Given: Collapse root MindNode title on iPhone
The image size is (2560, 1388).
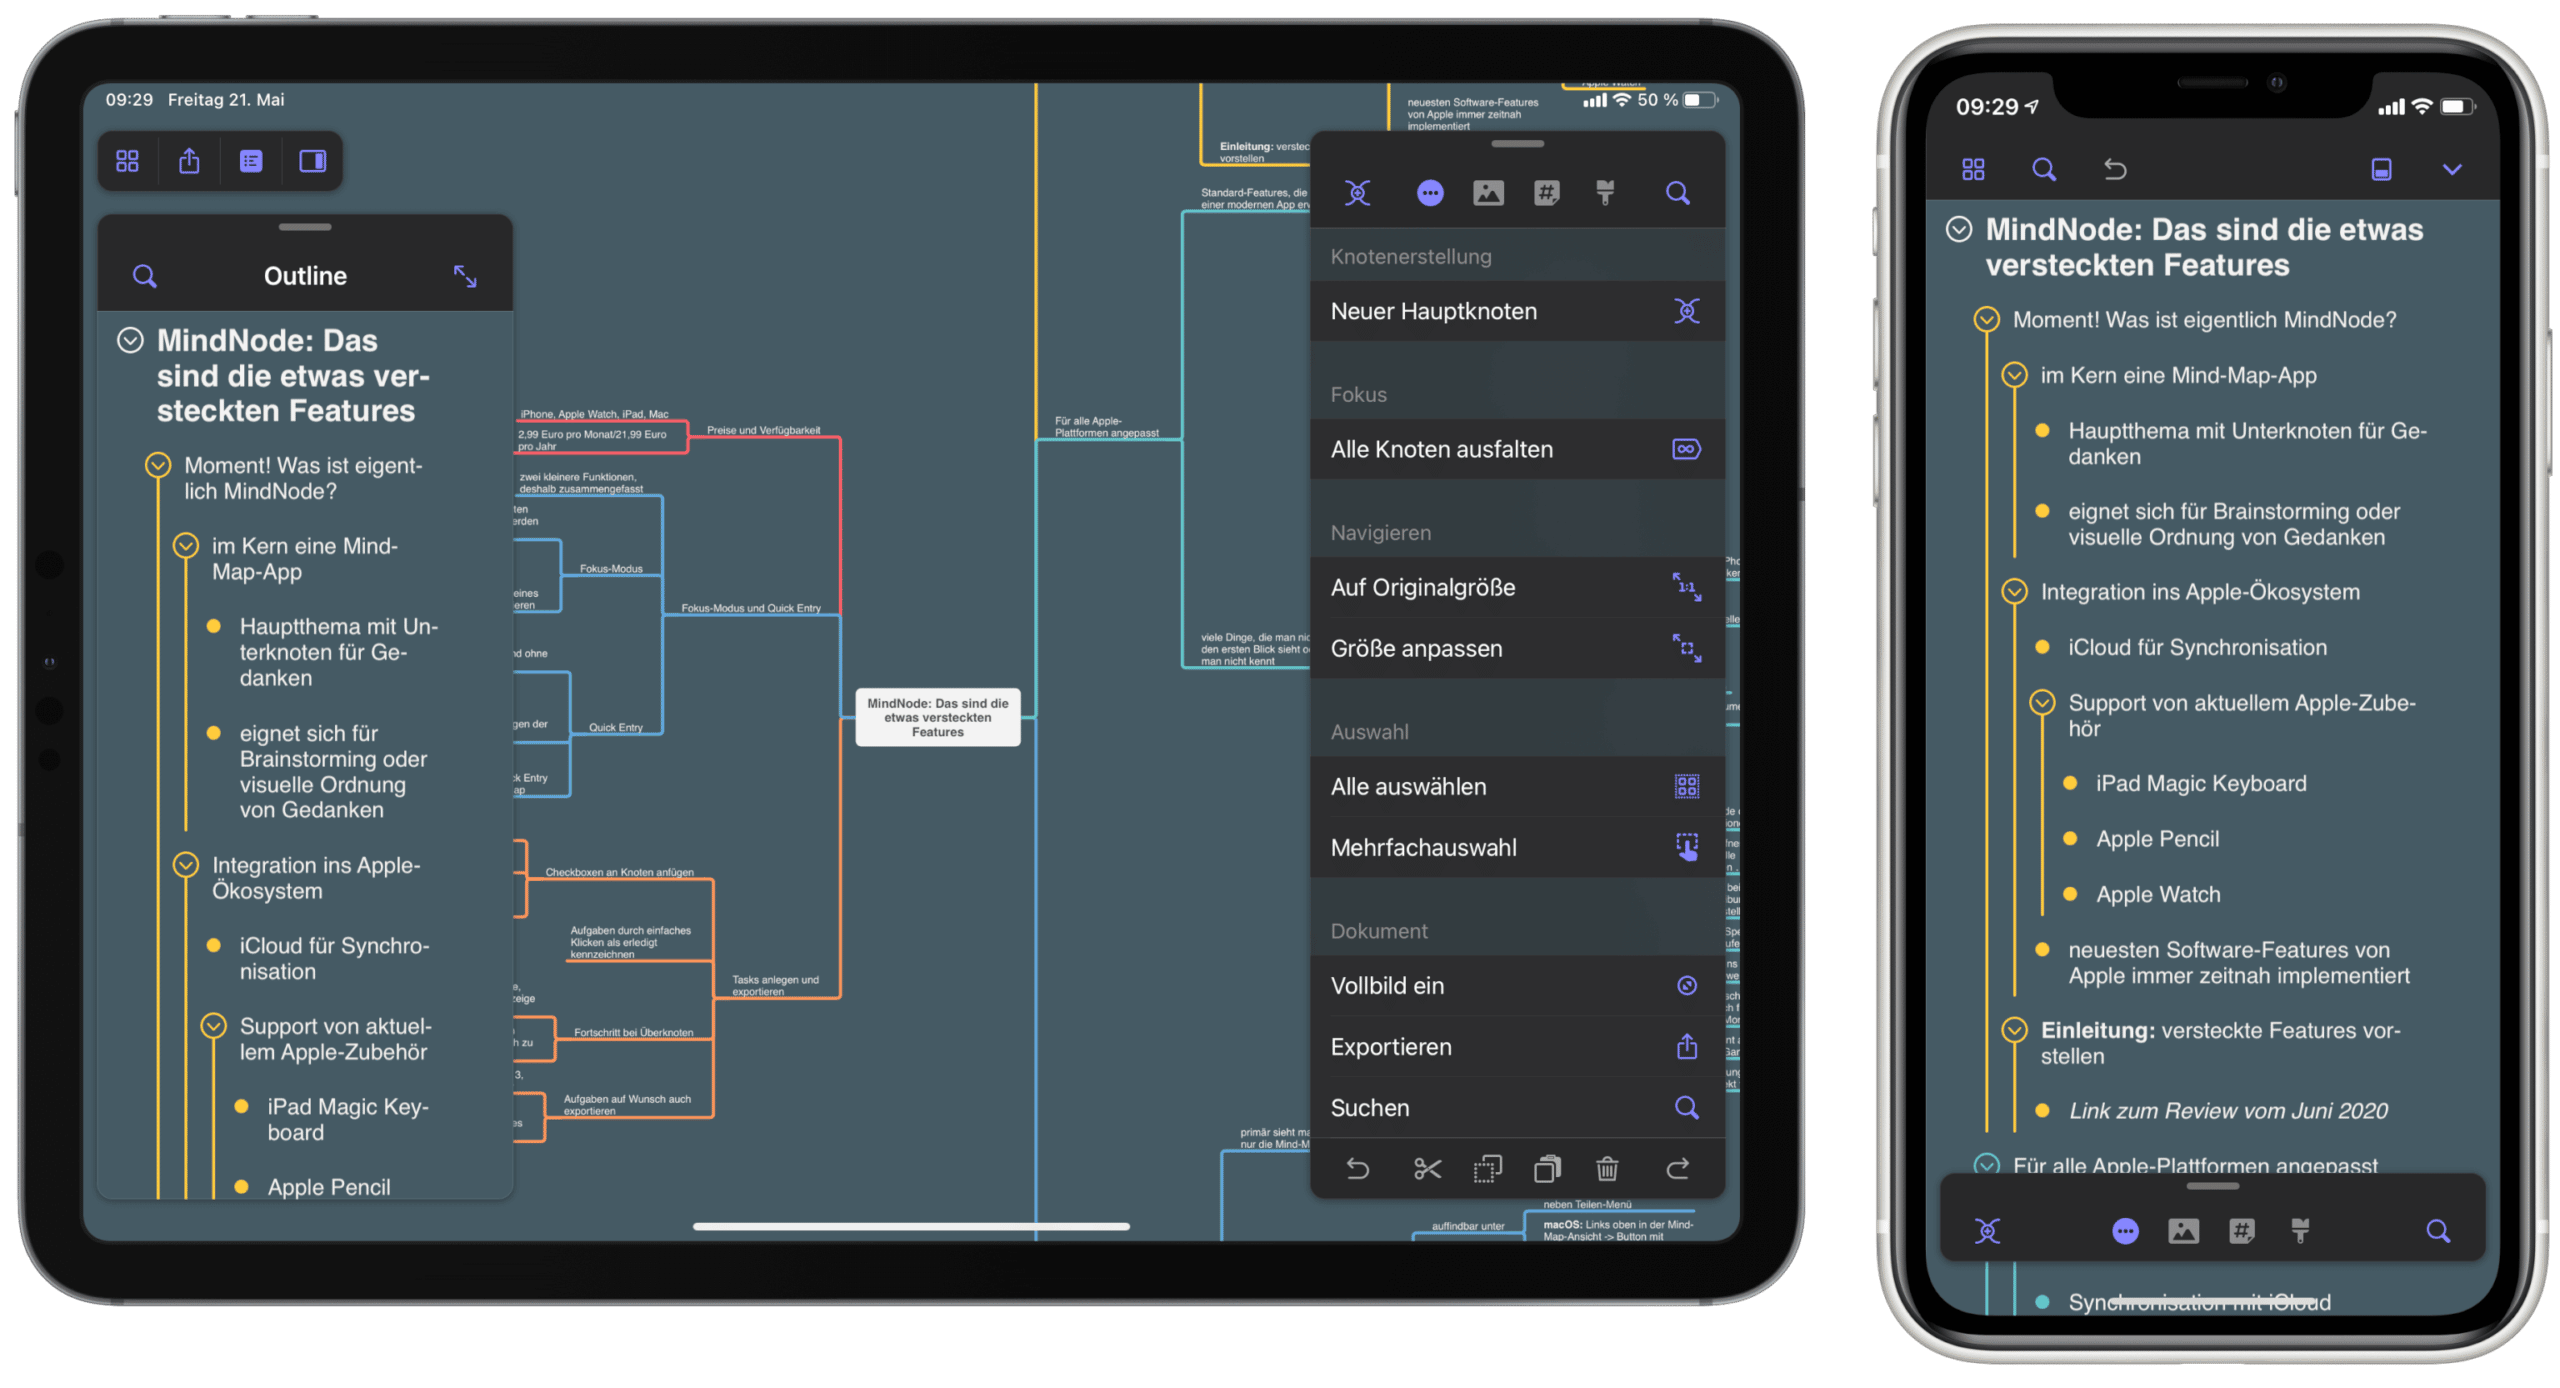Looking at the screenshot, I should pos(1958,229).
